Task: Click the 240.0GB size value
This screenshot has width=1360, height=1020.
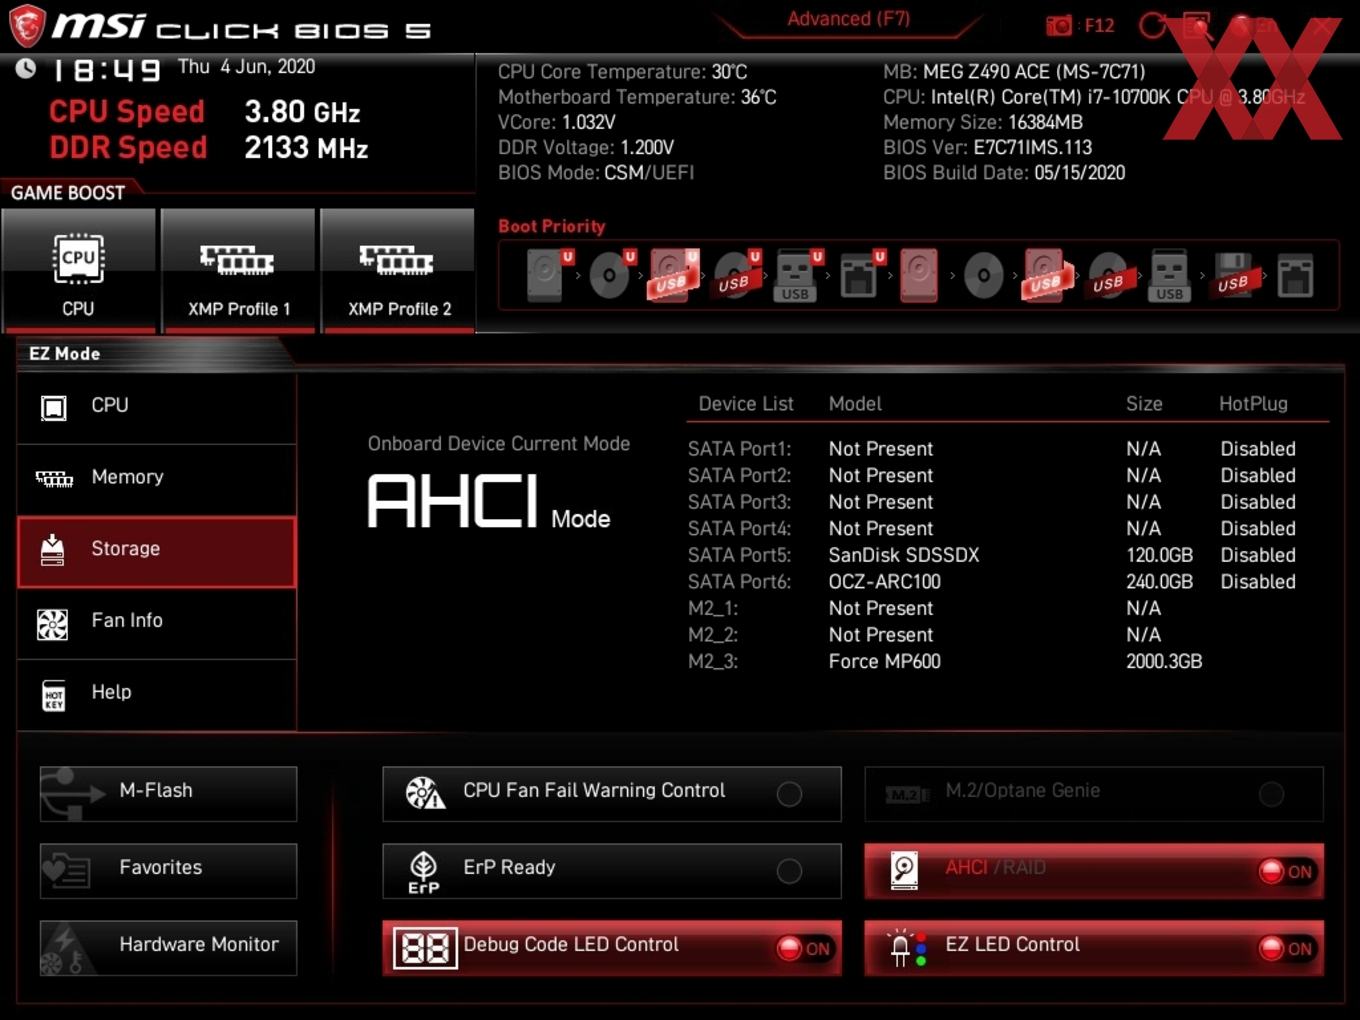Action: pos(1160,582)
